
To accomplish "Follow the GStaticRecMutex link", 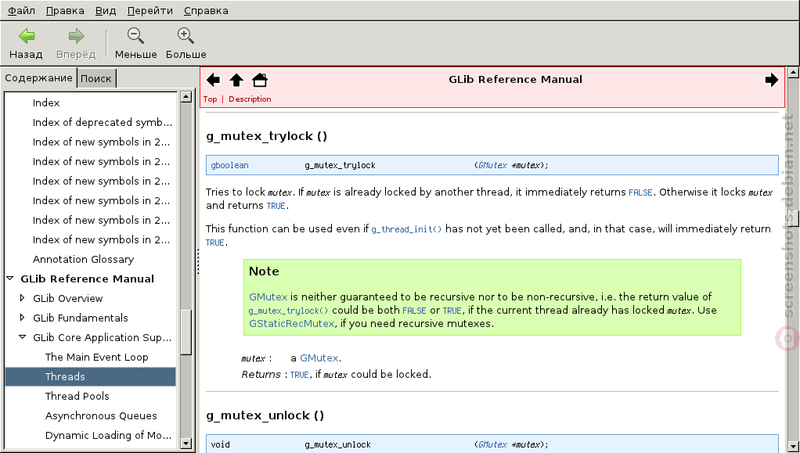I will click(291, 323).
